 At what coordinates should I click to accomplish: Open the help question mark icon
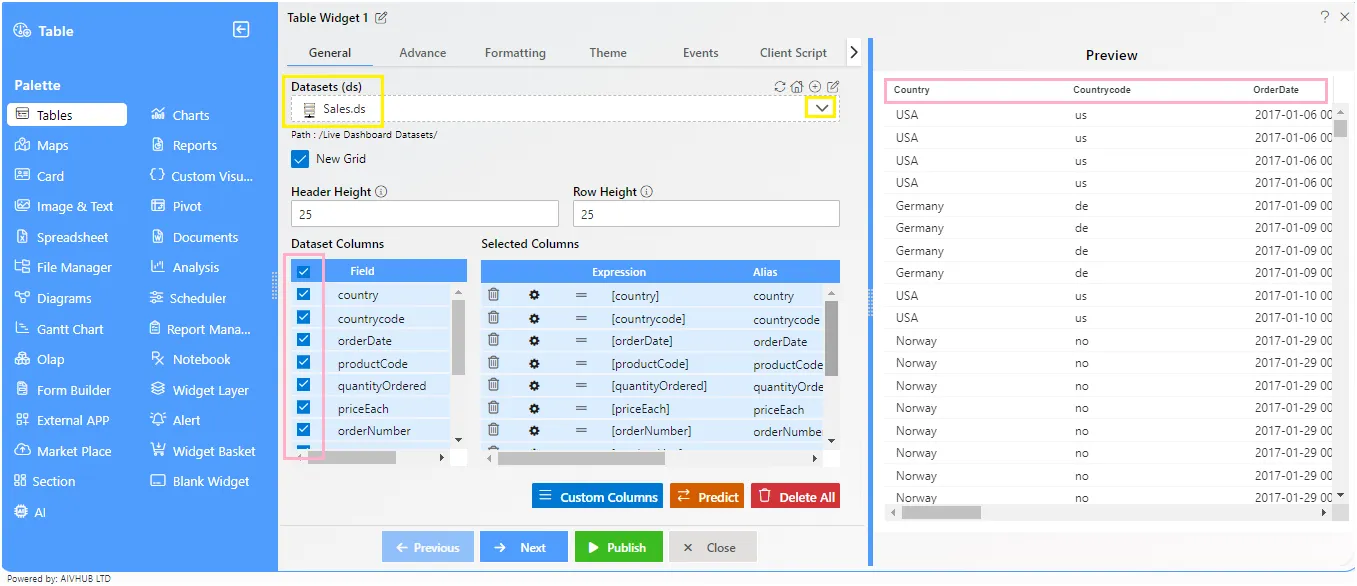[1324, 17]
